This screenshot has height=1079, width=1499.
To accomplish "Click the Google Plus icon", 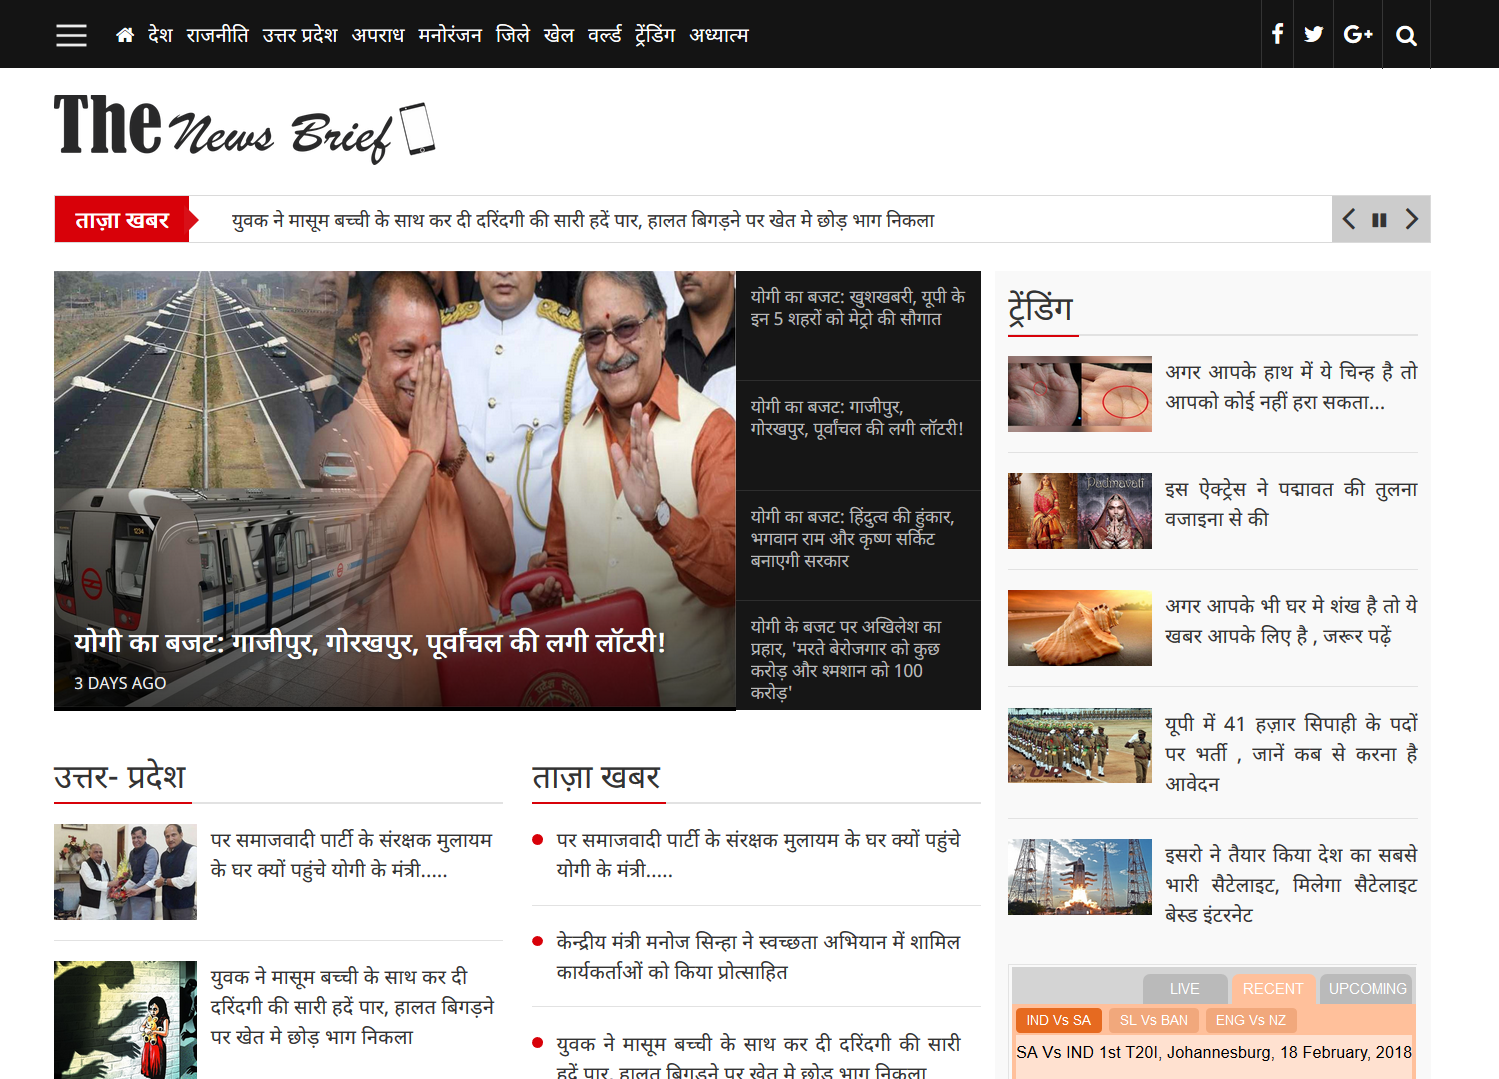I will (1357, 34).
